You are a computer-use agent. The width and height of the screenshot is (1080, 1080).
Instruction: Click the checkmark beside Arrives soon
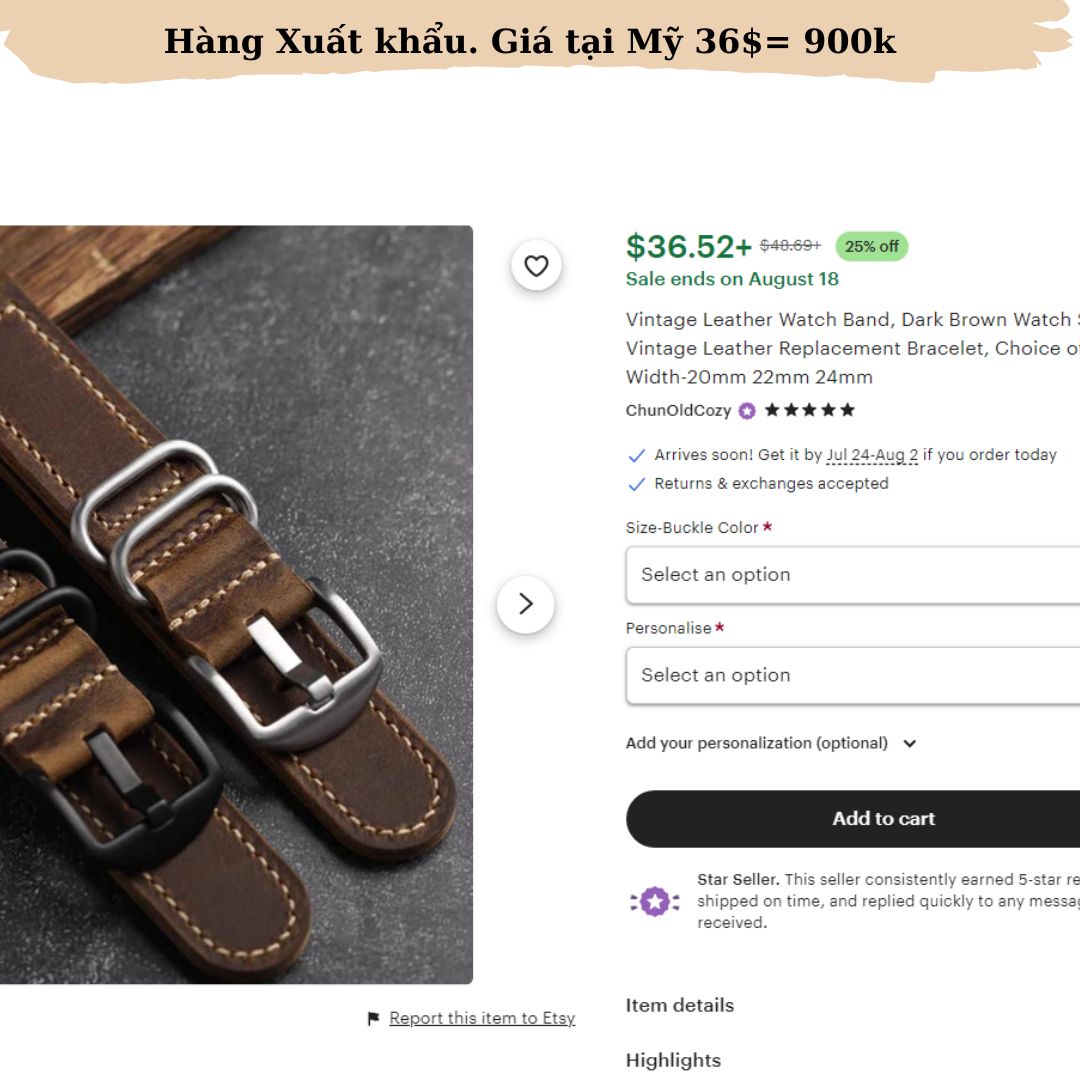tap(636, 455)
